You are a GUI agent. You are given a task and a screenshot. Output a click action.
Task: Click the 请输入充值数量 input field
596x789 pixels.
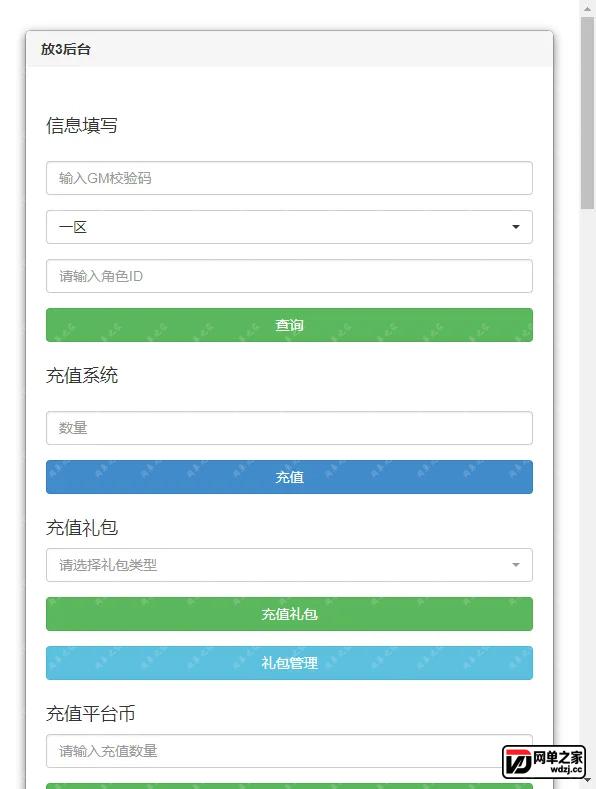point(289,751)
